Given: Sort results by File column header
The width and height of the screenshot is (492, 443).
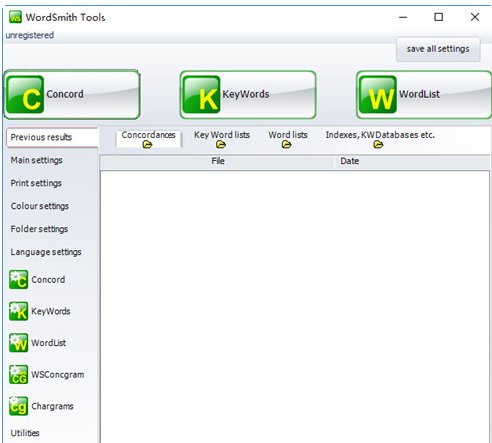Looking at the screenshot, I should (x=217, y=161).
